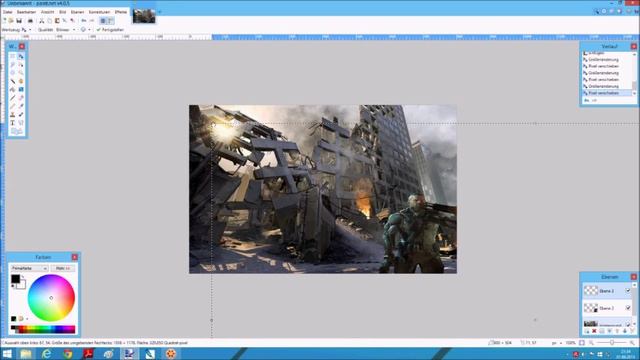Image resolution: width=640 pixels, height=360 pixels.
Task: Open the Korrekturen menu
Action: tap(99, 12)
